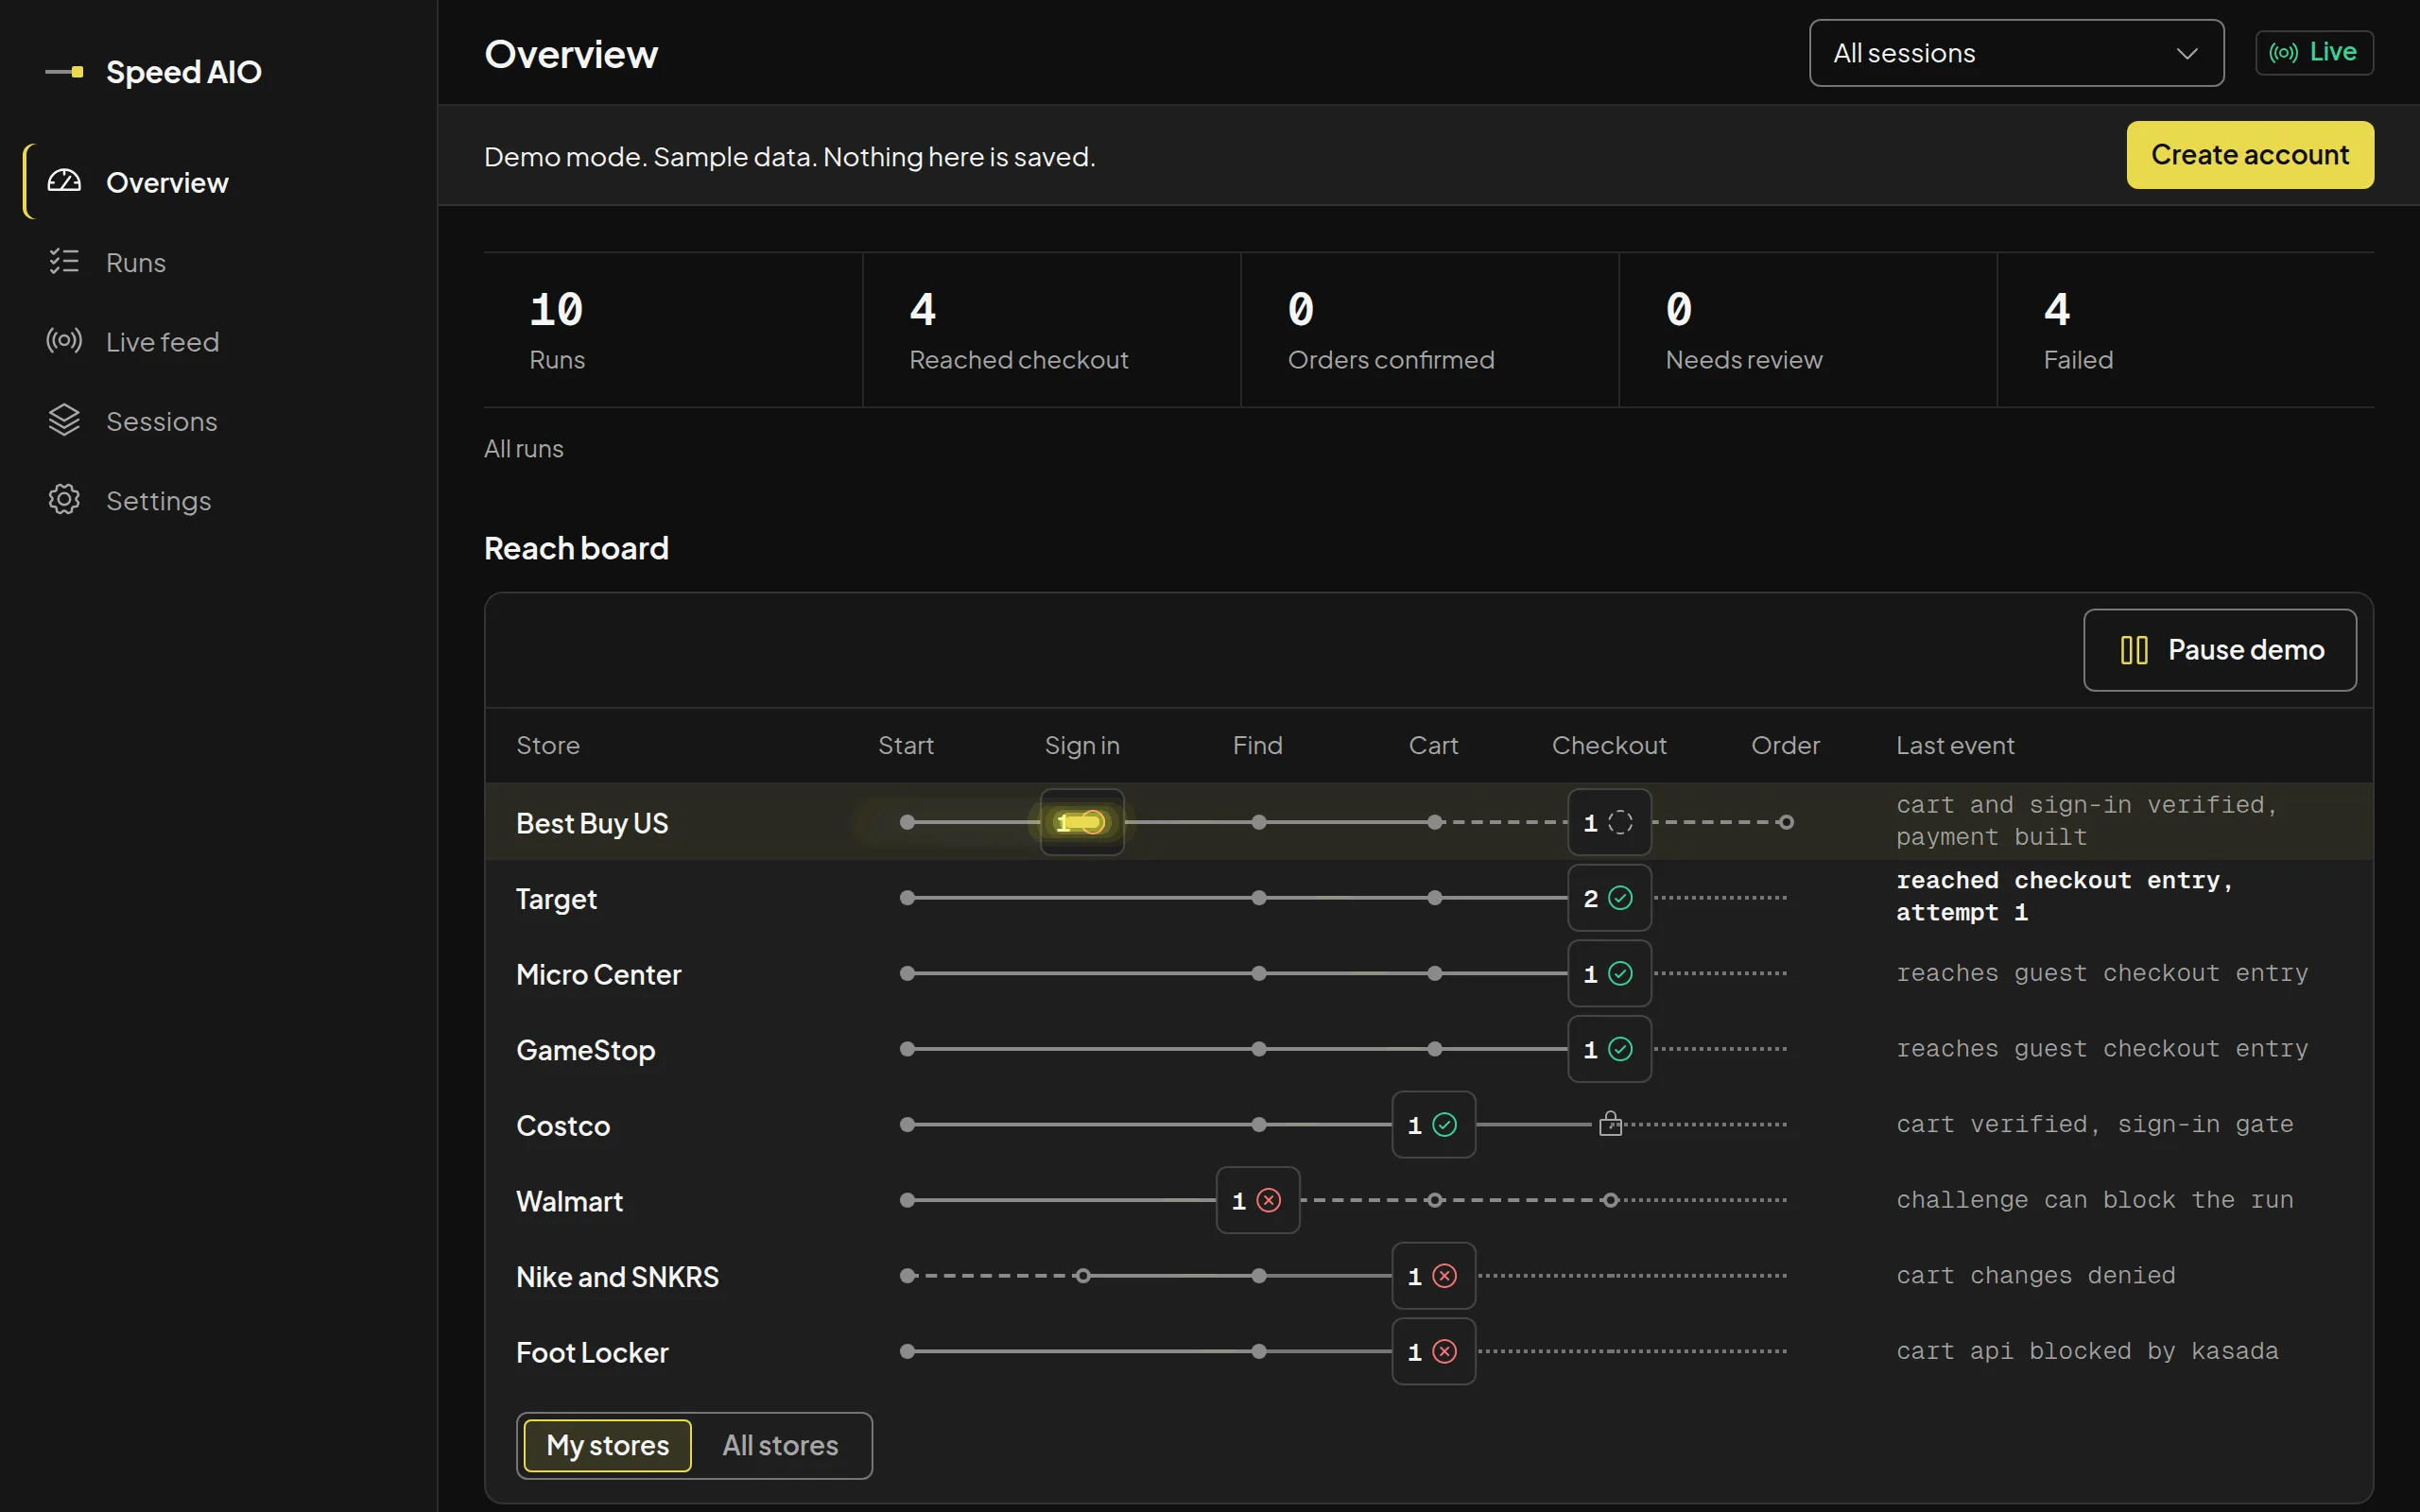Click the Costco sign-in gate lock icon

pyautogui.click(x=1610, y=1124)
